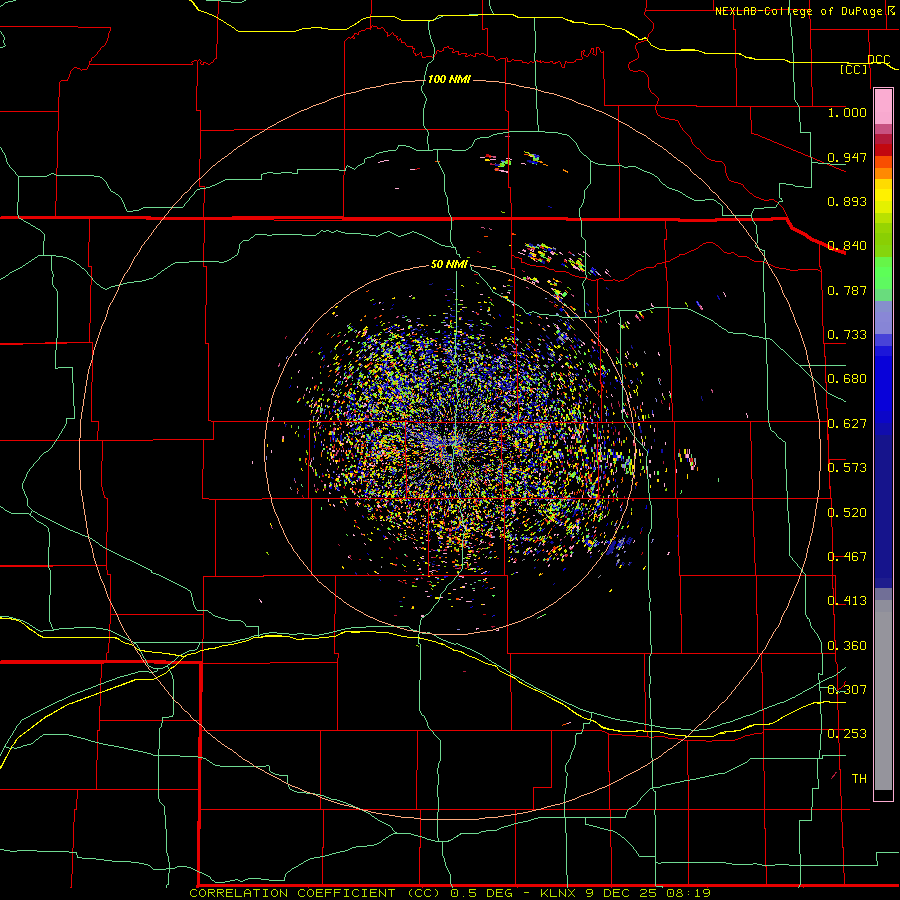The width and height of the screenshot is (900, 900).
Task: Select the 0.413 legend value
Action: [x=847, y=601]
